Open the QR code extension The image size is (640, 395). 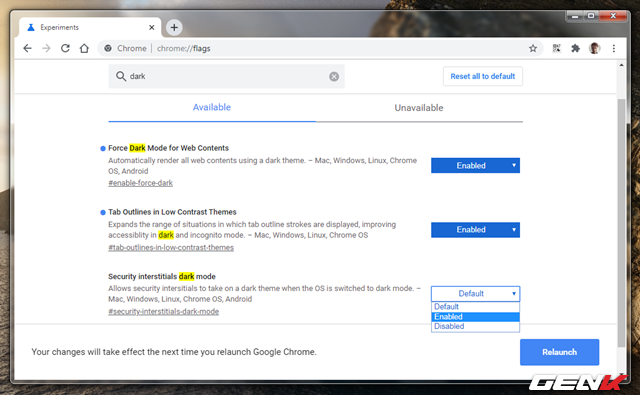[556, 48]
